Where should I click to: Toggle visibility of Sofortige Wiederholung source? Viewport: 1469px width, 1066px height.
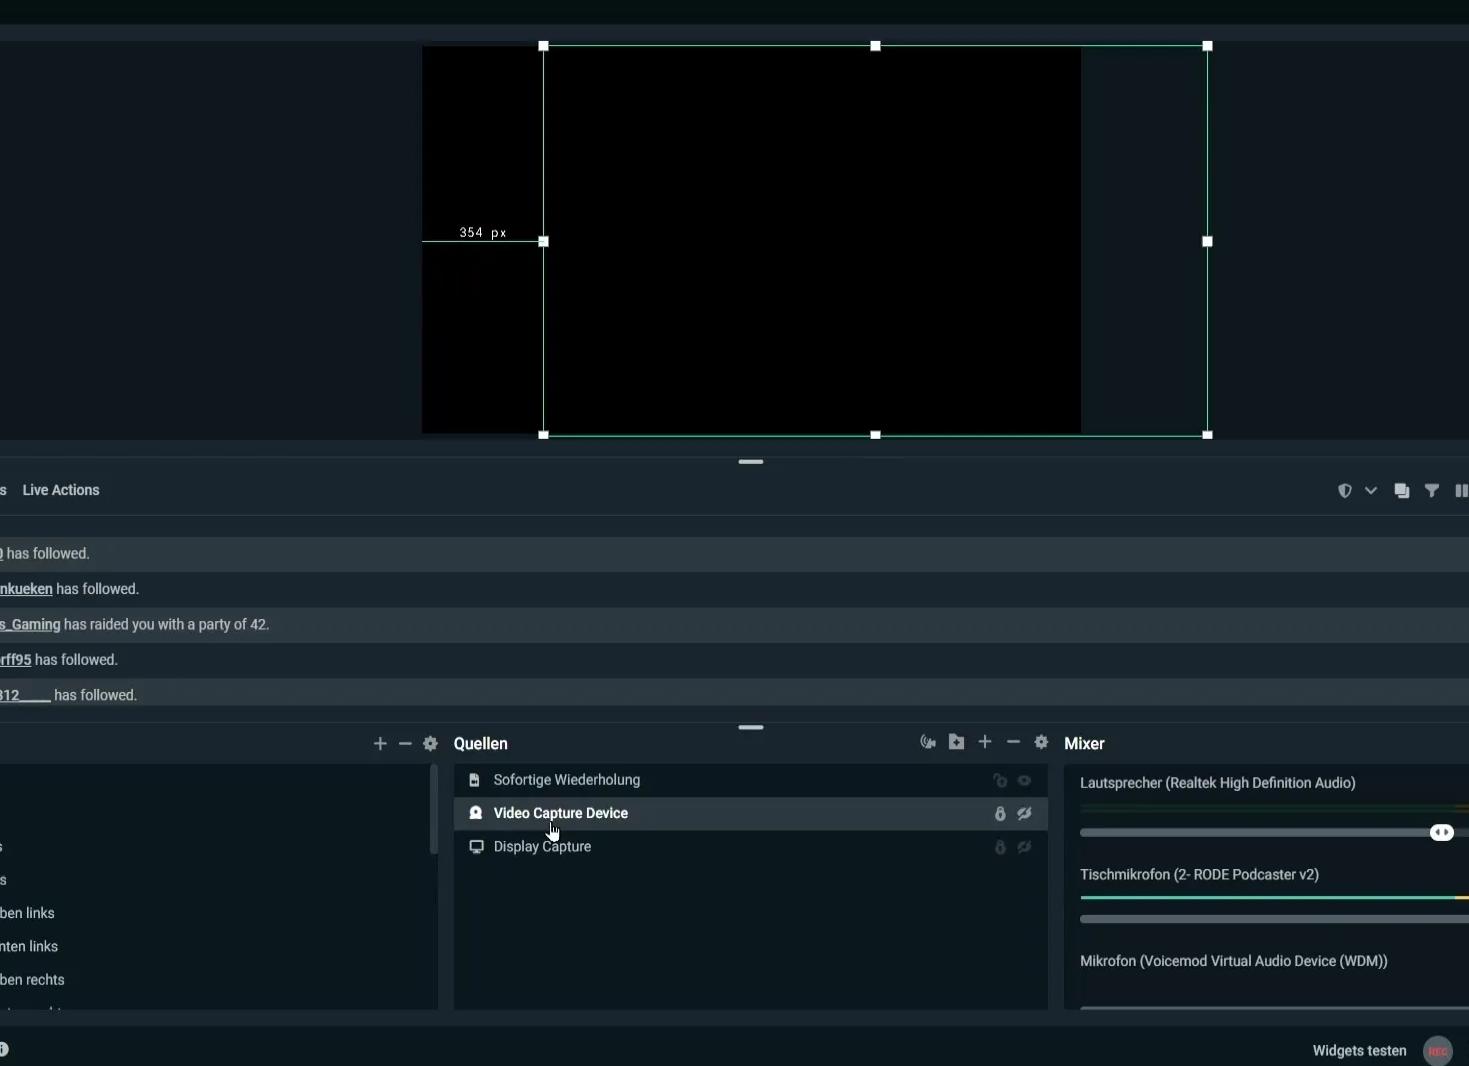point(1025,781)
